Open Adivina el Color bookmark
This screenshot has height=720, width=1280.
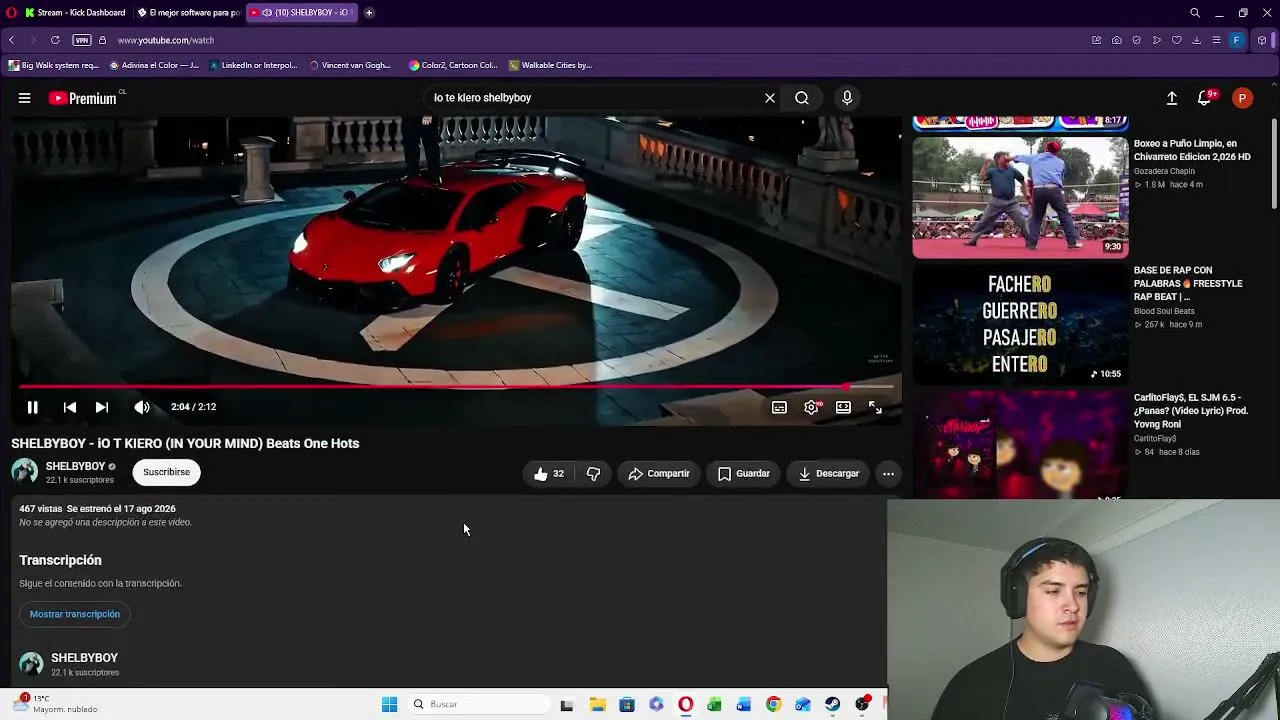[x=154, y=65]
